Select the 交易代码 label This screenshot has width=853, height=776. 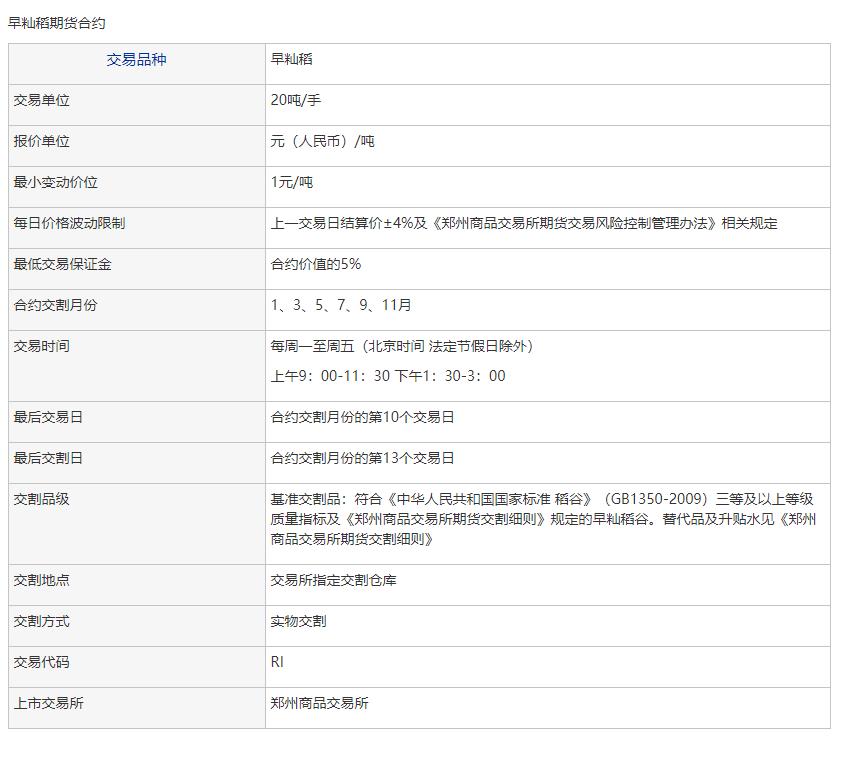42,662
